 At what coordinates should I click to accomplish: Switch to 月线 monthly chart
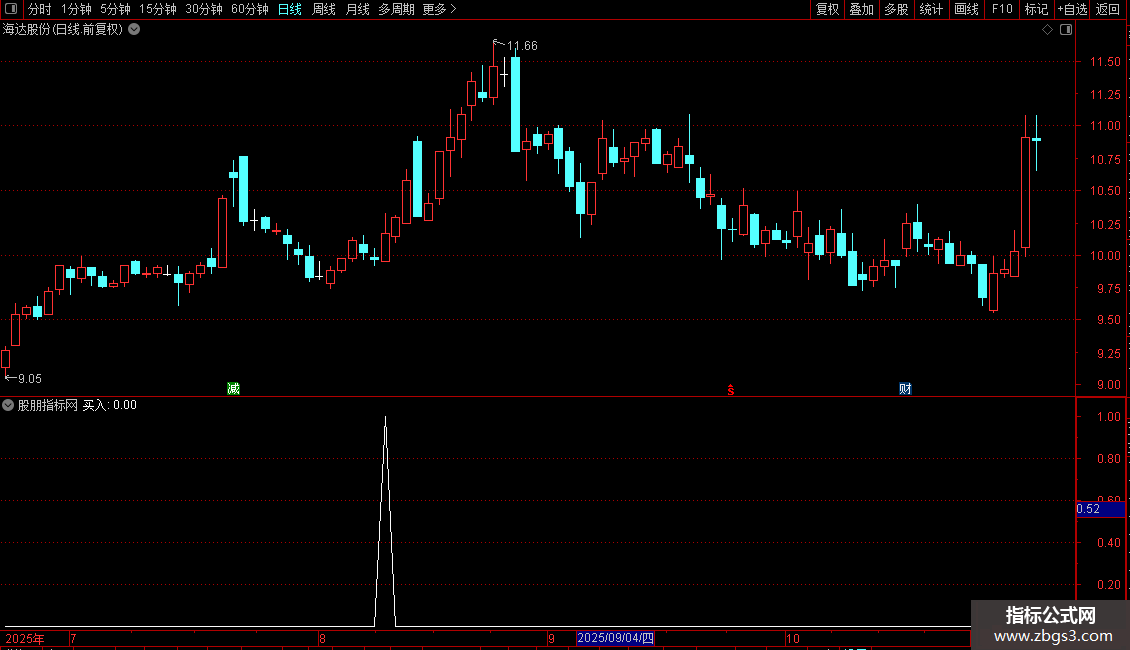(x=357, y=9)
